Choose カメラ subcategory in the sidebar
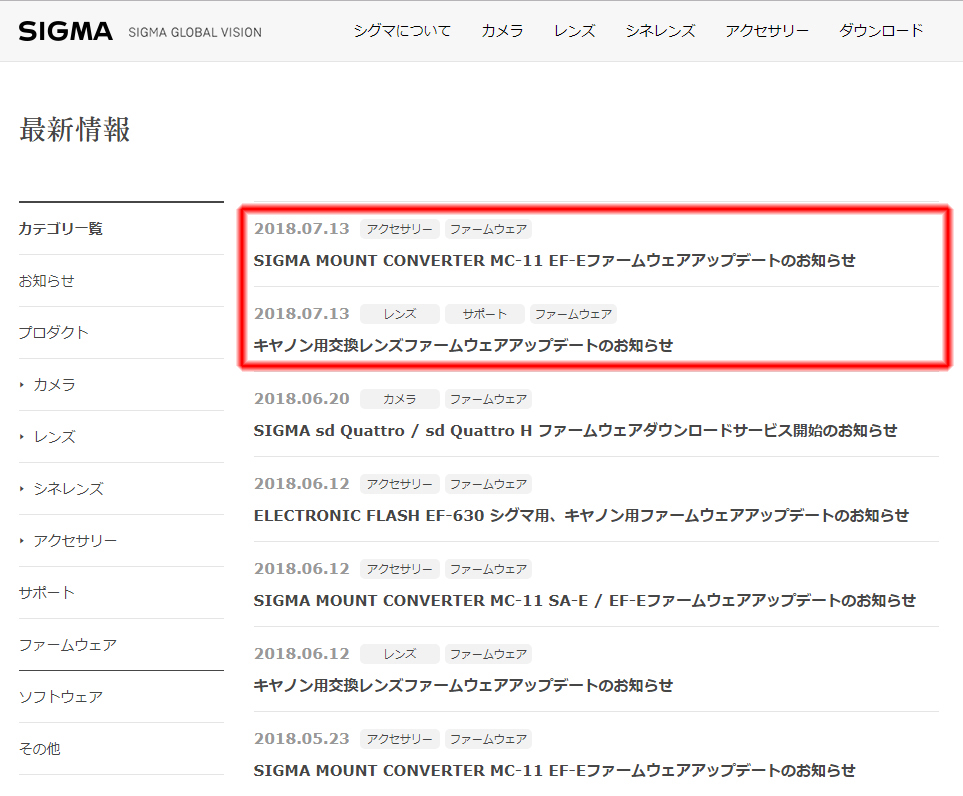Viewport: 963px width, 796px height. coord(54,384)
